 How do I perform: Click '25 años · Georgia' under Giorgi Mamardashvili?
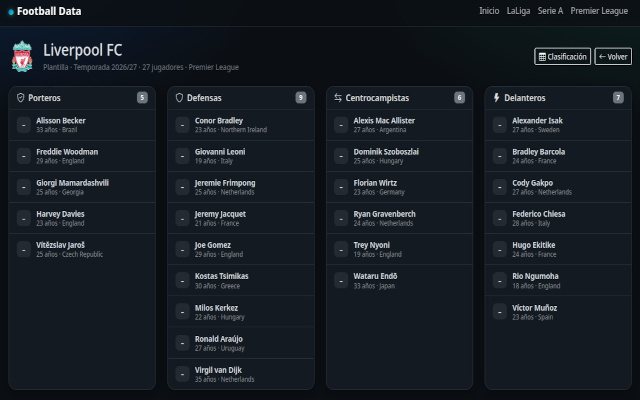tap(60, 192)
